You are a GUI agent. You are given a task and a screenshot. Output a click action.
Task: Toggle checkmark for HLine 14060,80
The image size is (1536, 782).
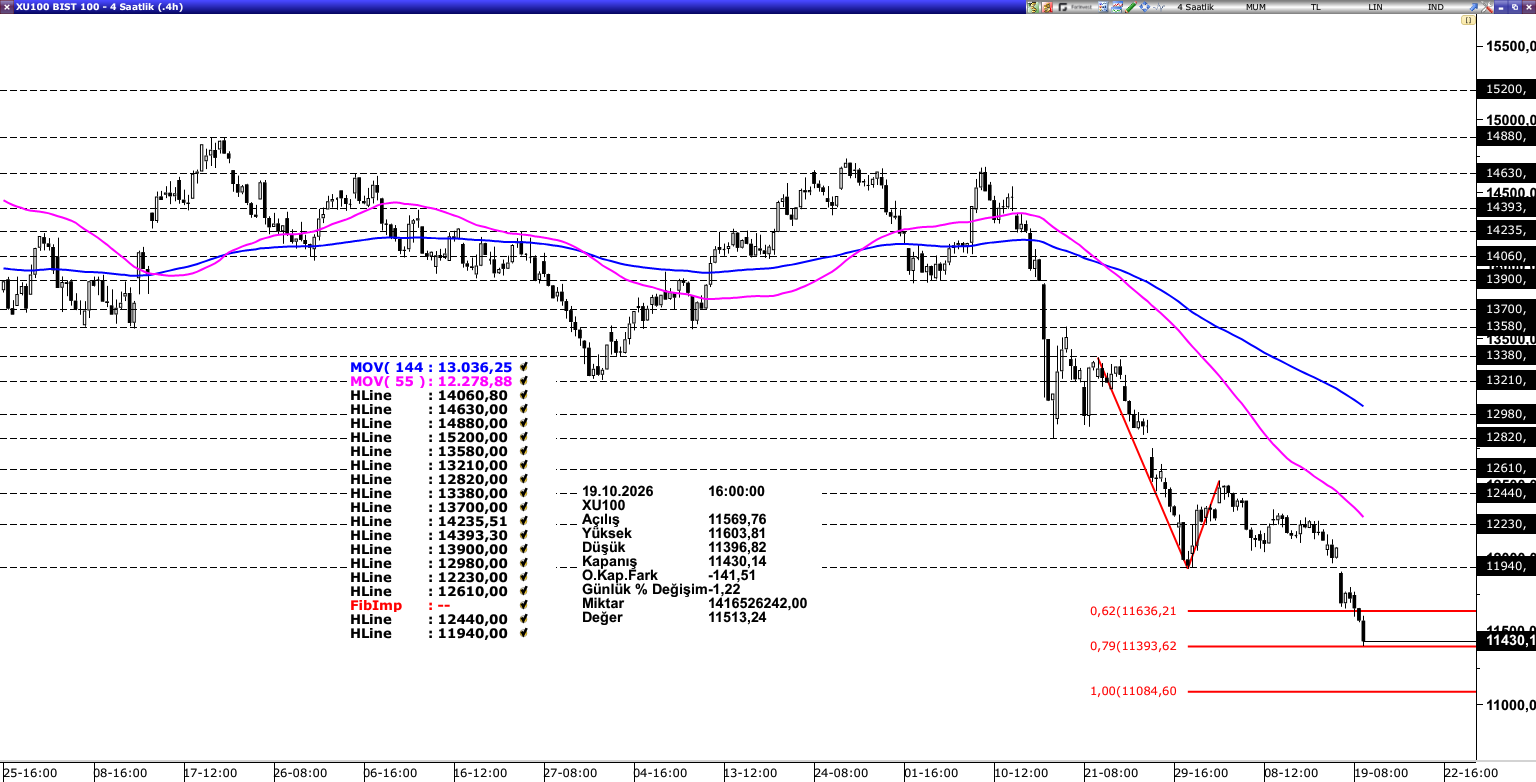[x=523, y=396]
